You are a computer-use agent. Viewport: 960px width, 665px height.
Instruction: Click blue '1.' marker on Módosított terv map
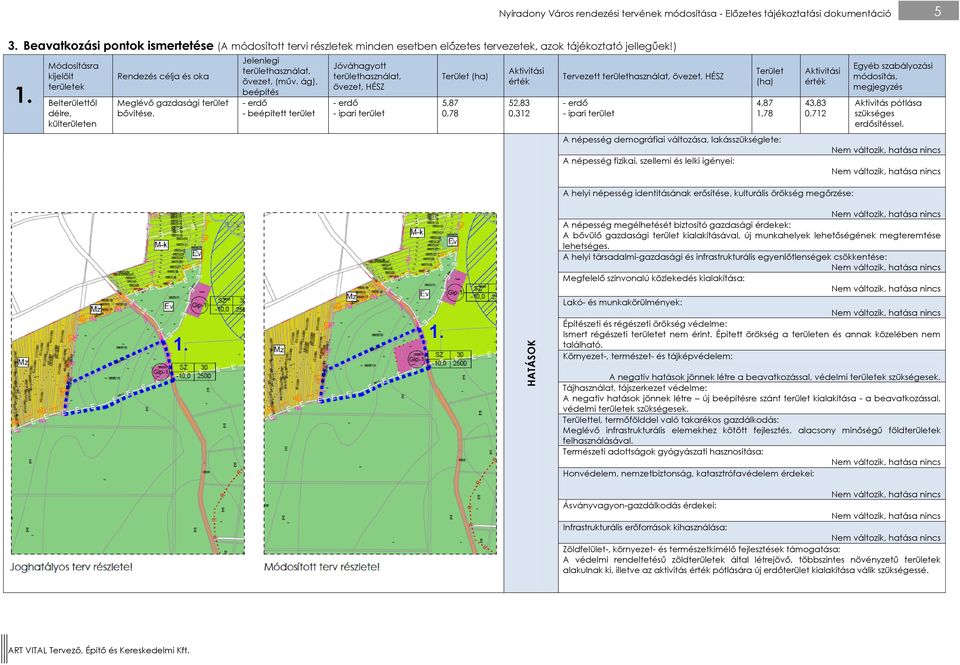coord(435,332)
